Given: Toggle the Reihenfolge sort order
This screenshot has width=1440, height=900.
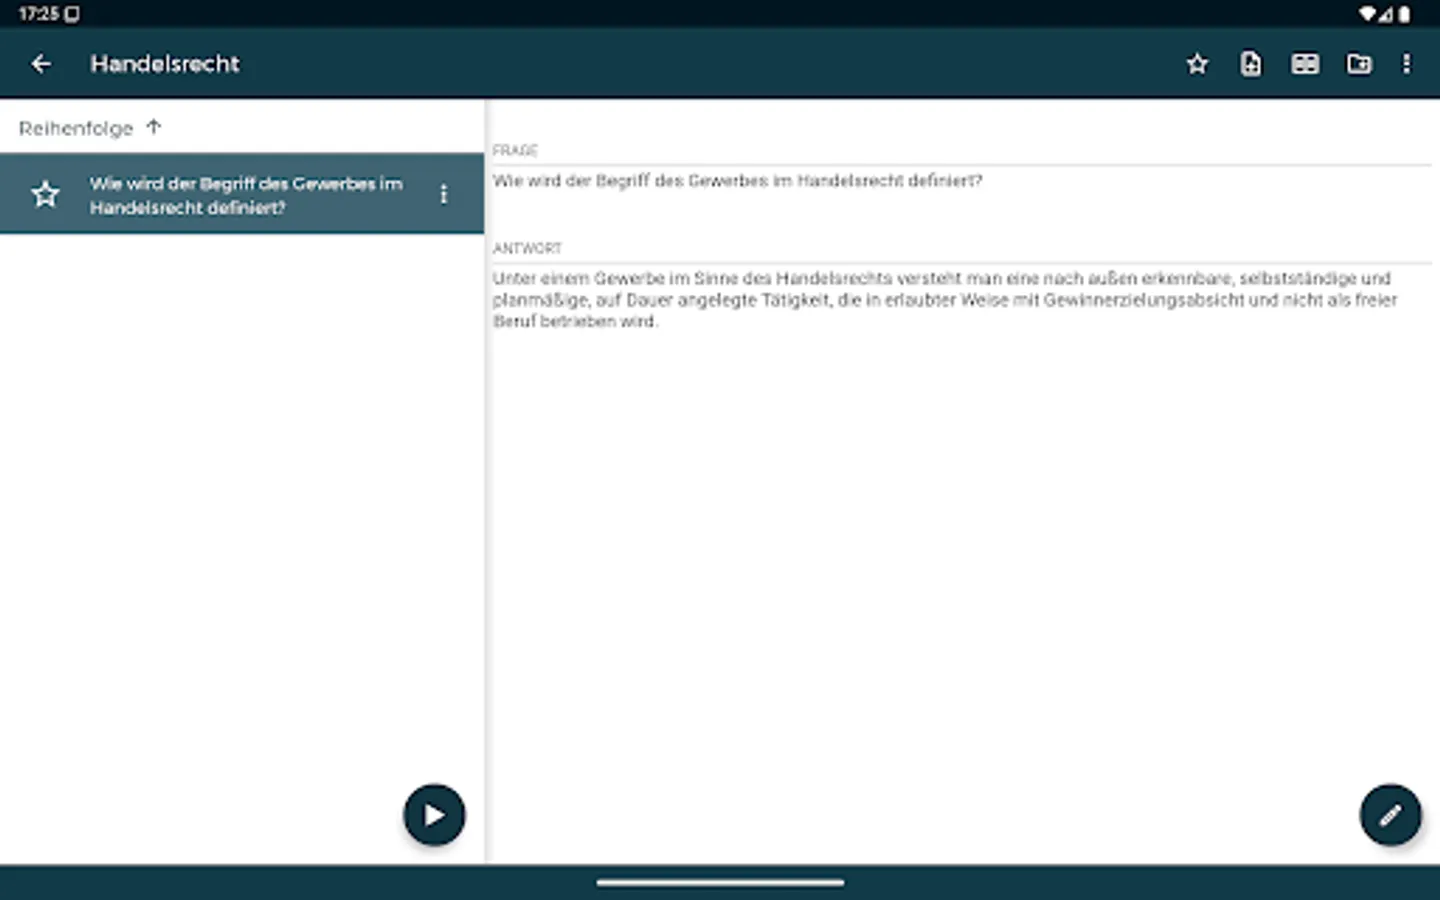Looking at the screenshot, I should tap(90, 128).
